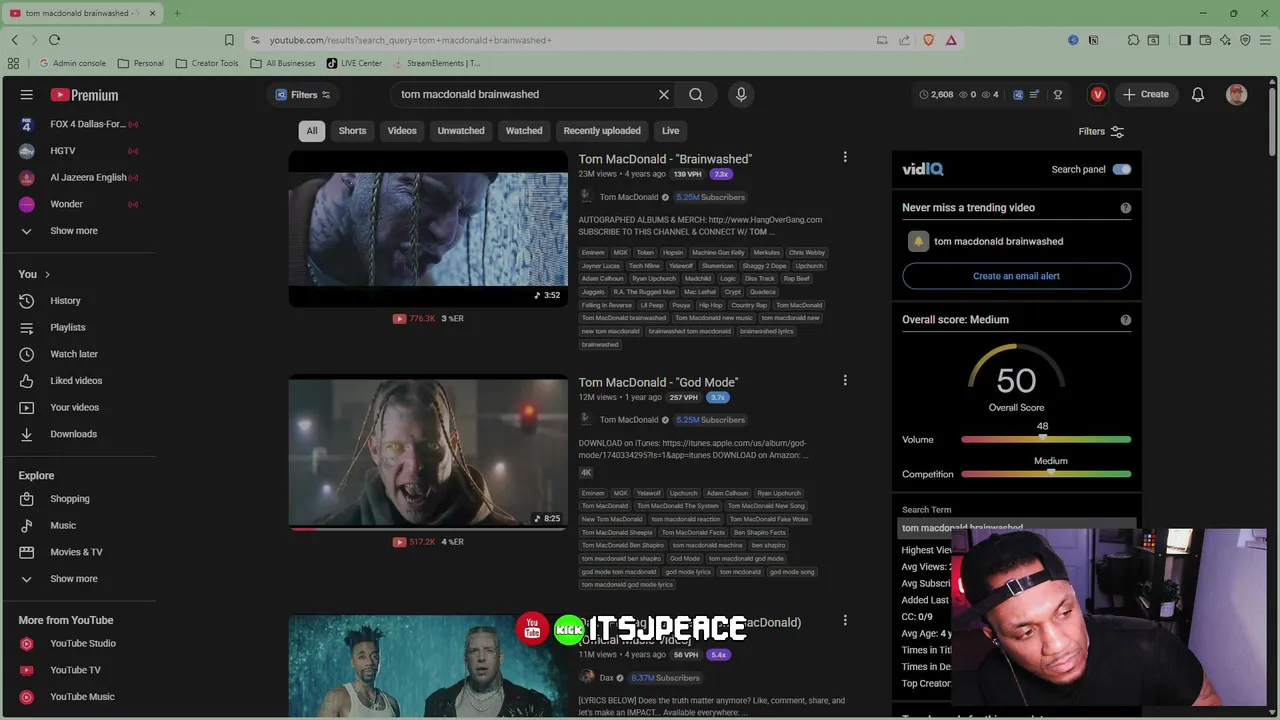This screenshot has height=720, width=1280.
Task: Select the Live filter chip
Action: tap(670, 131)
